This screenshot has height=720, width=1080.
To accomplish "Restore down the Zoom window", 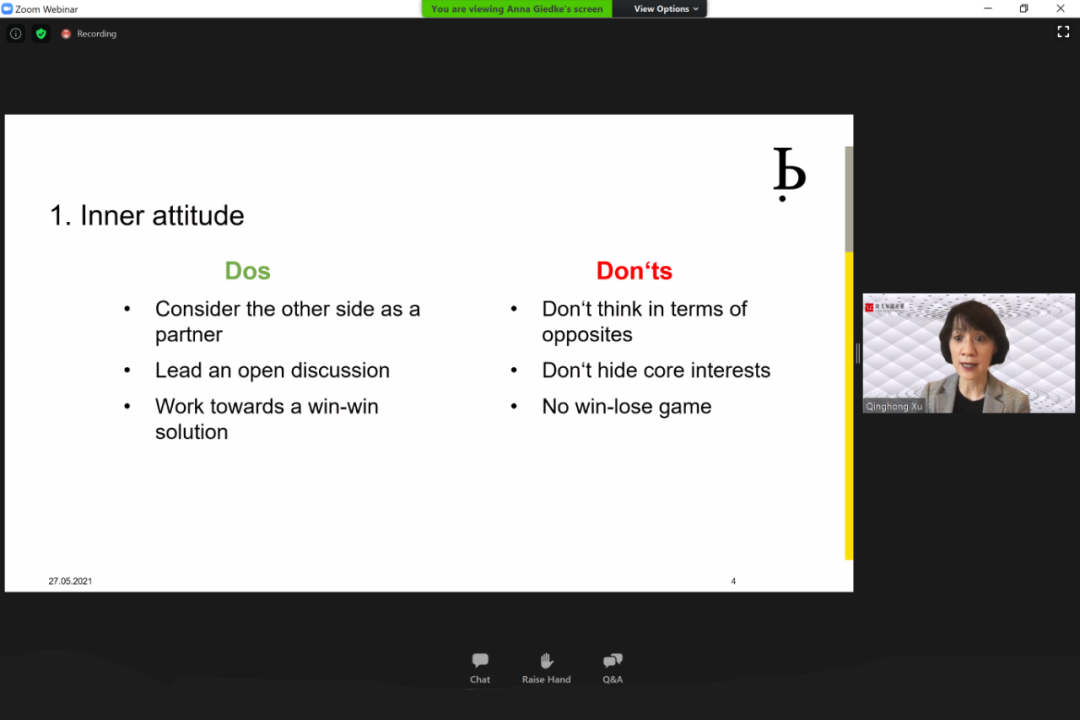I will (x=1024, y=8).
